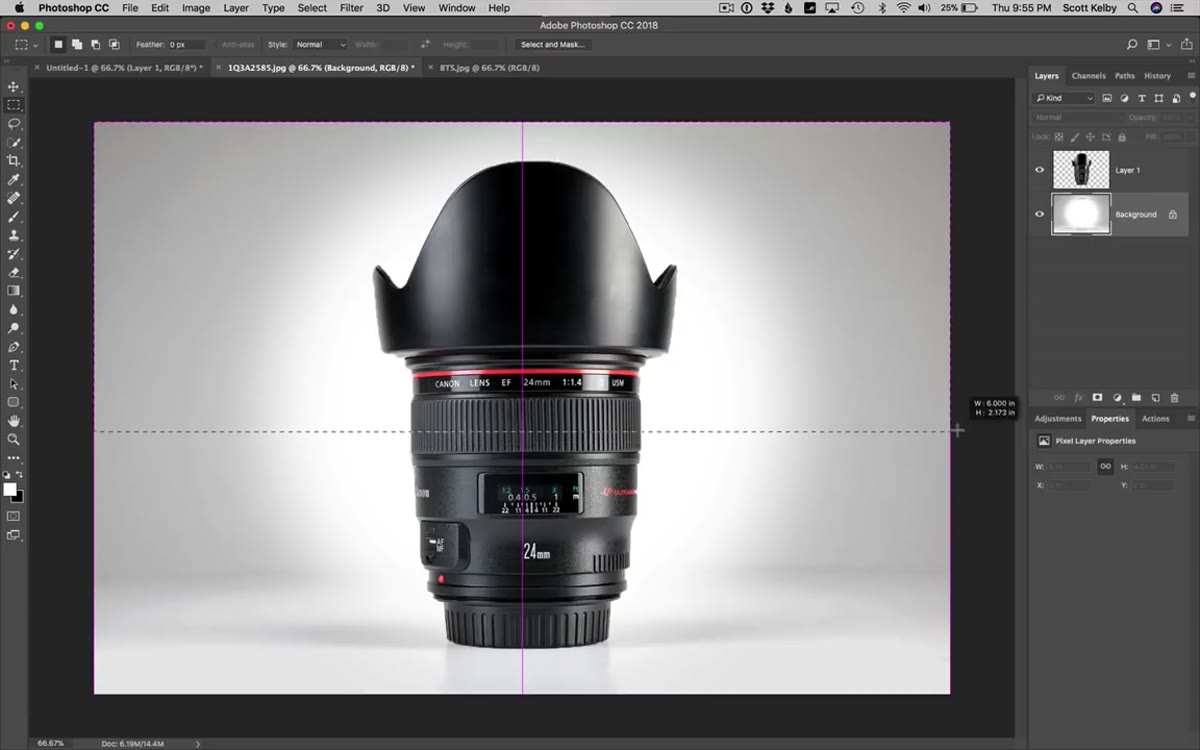Toggle the pixel layers filter
The image size is (1200, 750).
1107,98
